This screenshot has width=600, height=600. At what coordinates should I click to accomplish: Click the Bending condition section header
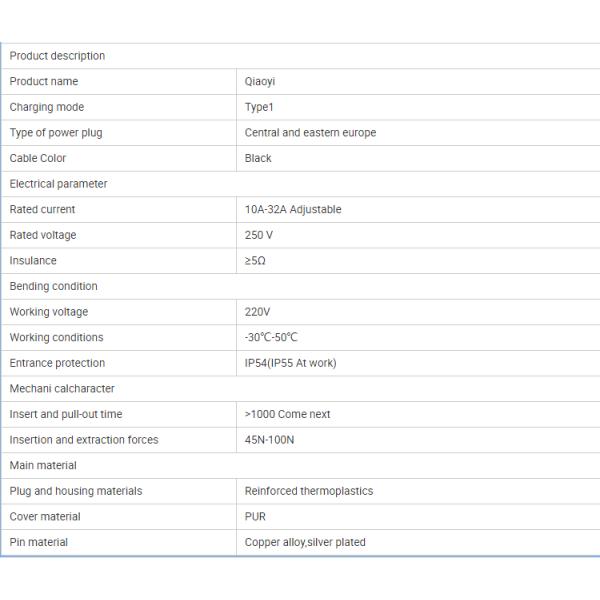click(53, 286)
